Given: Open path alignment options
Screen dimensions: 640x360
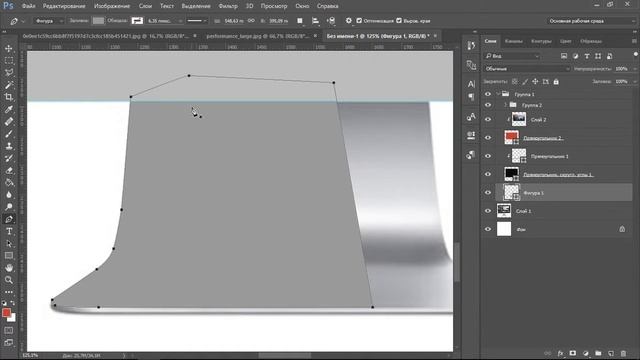Looking at the screenshot, I should click(315, 21).
